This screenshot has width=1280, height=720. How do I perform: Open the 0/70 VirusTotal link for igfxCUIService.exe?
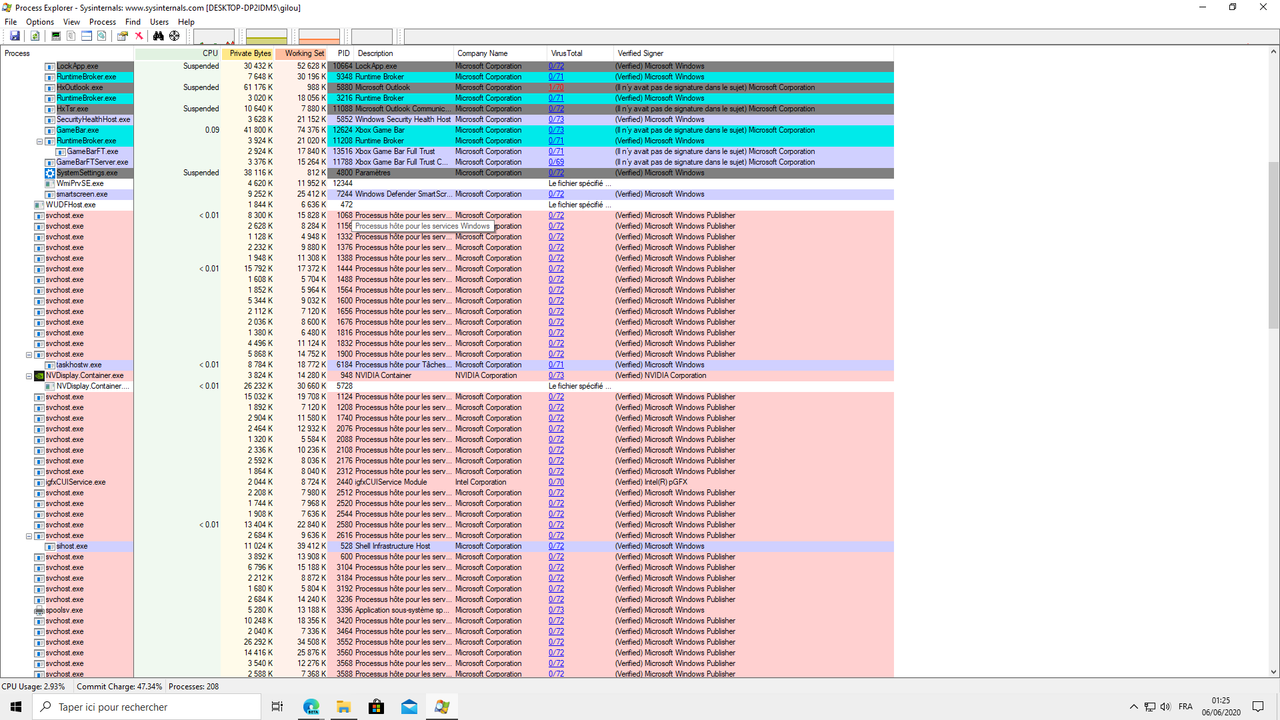(x=556, y=482)
